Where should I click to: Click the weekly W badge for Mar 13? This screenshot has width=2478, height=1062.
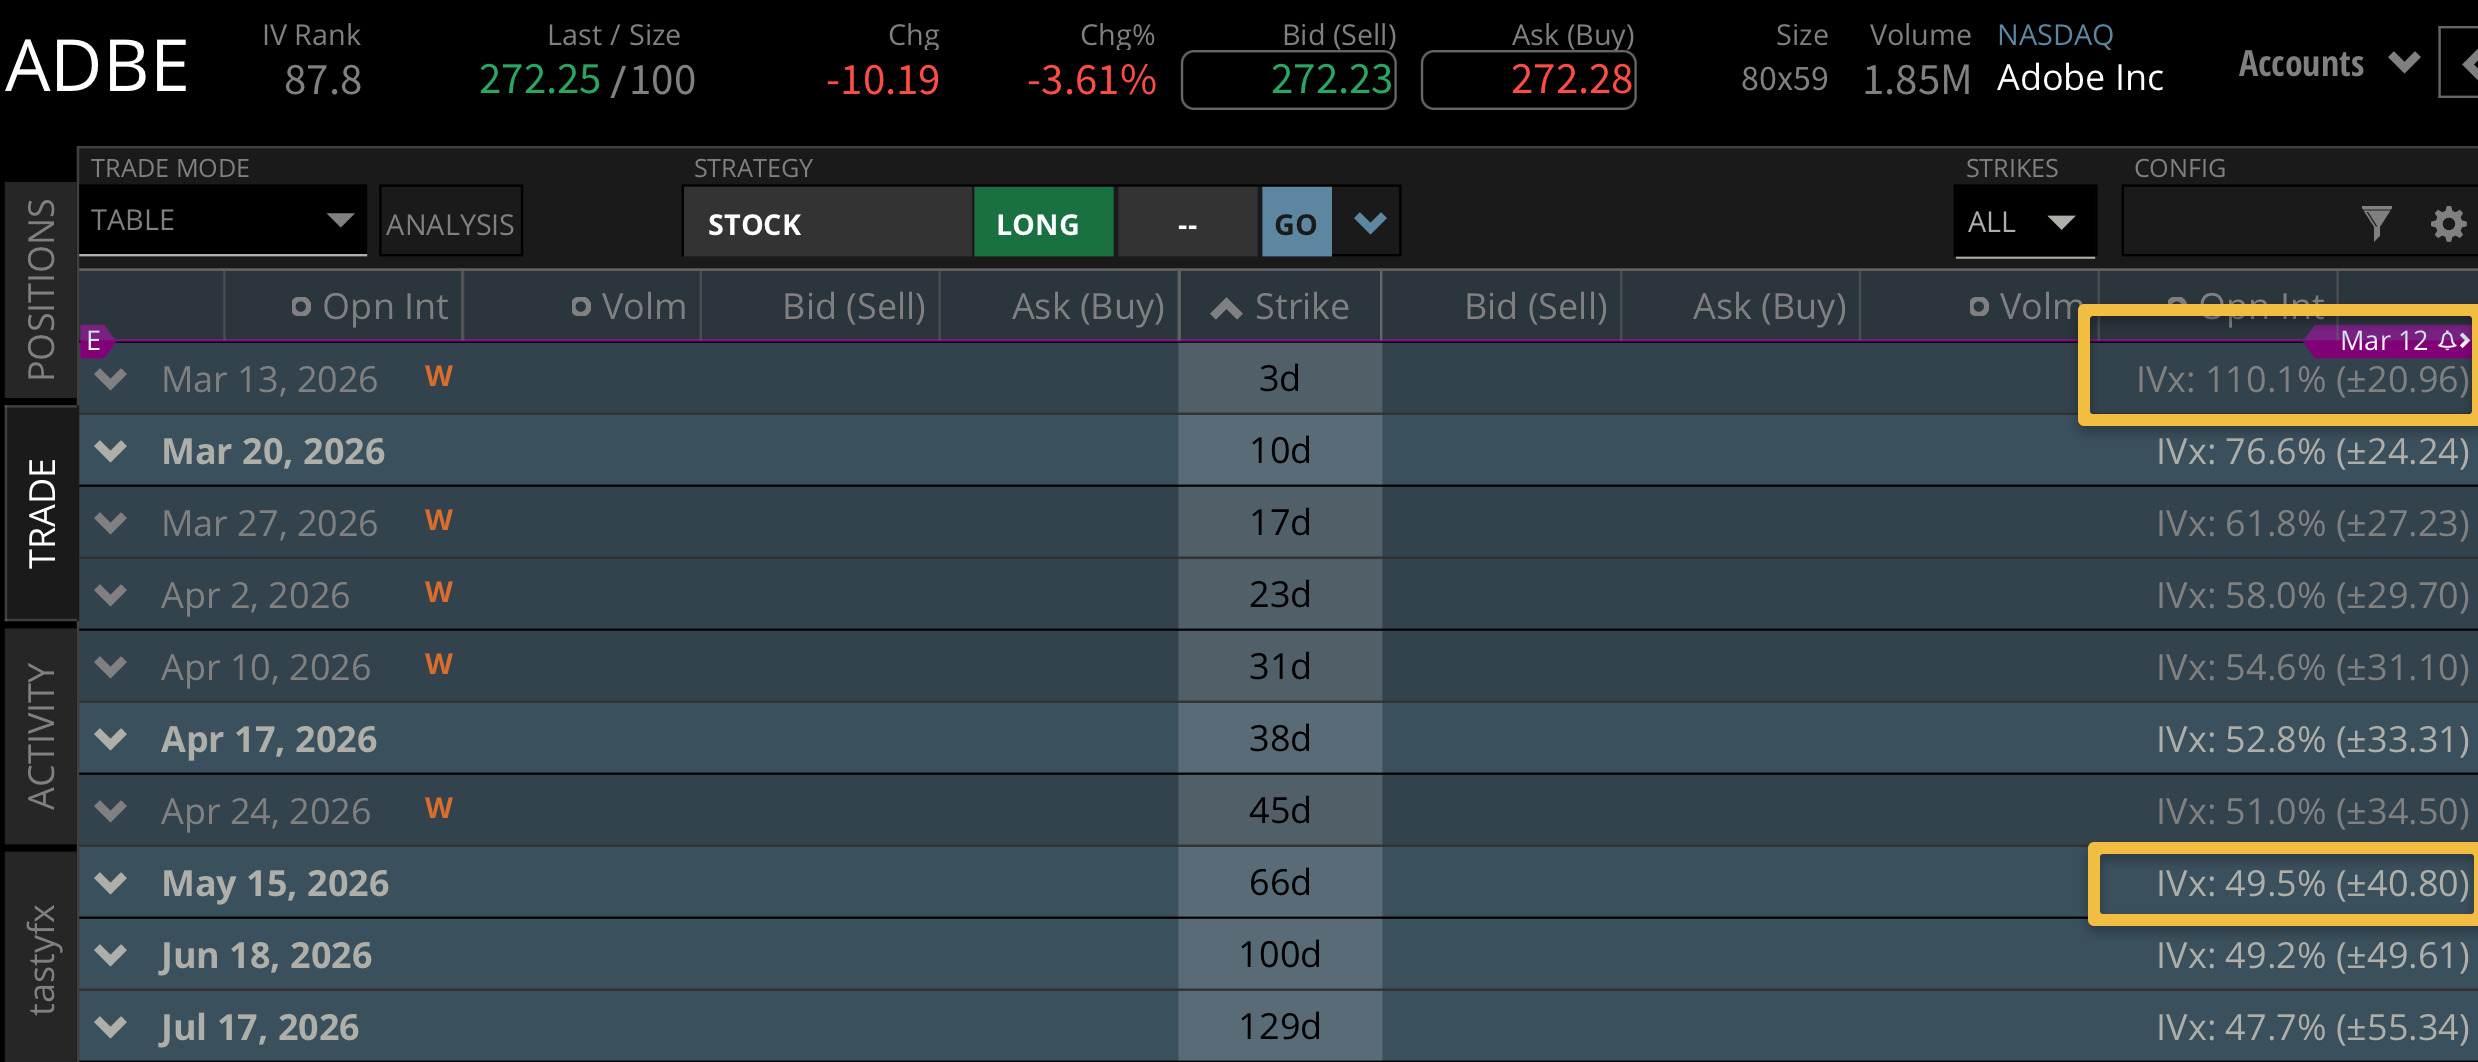click(439, 377)
